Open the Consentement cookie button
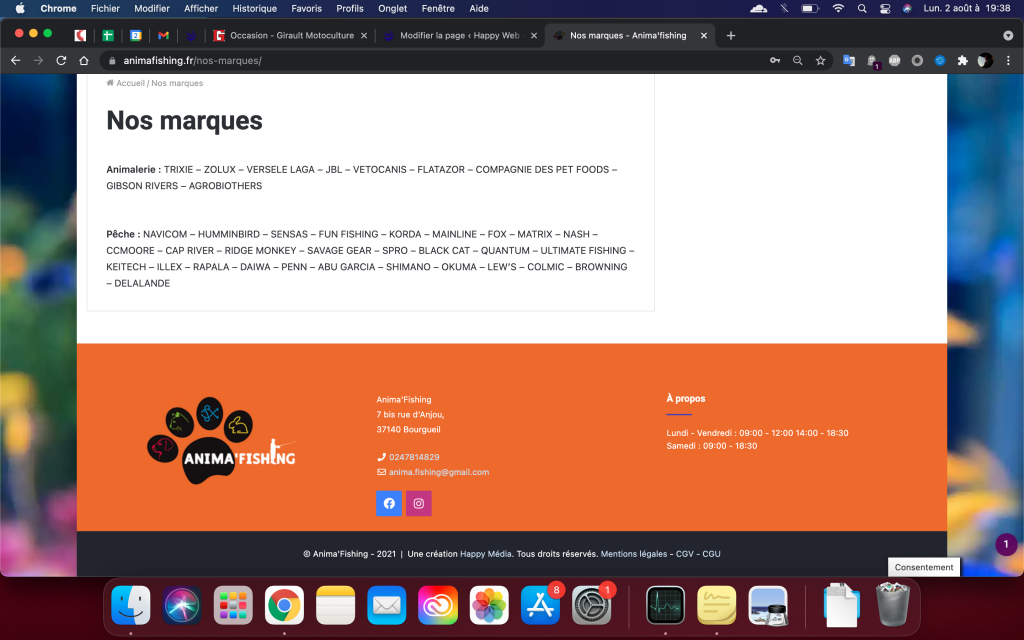The image size is (1024, 640). [924, 567]
